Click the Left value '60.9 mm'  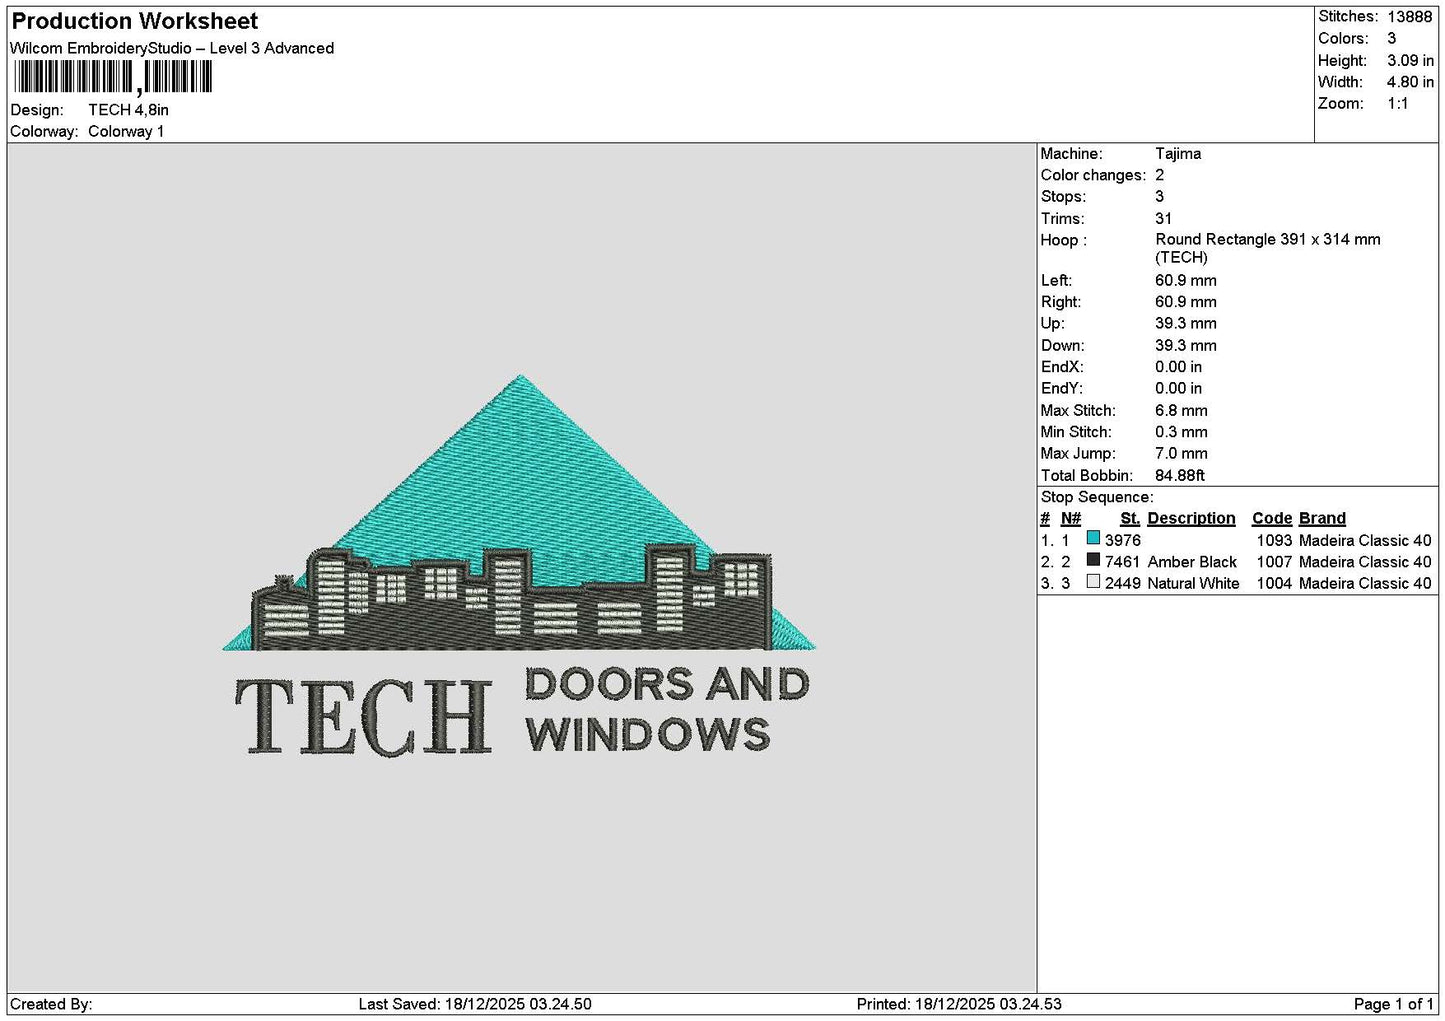point(1186,281)
